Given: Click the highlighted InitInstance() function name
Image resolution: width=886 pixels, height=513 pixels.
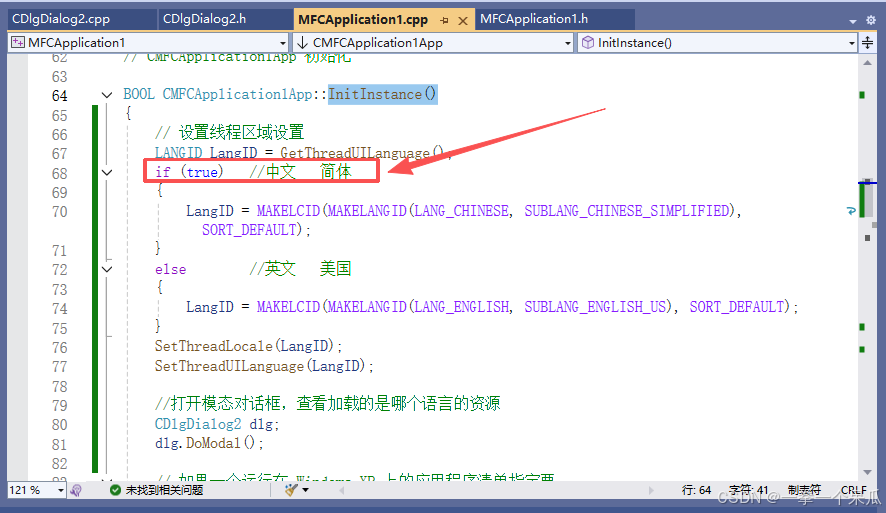Looking at the screenshot, I should pos(383,94).
